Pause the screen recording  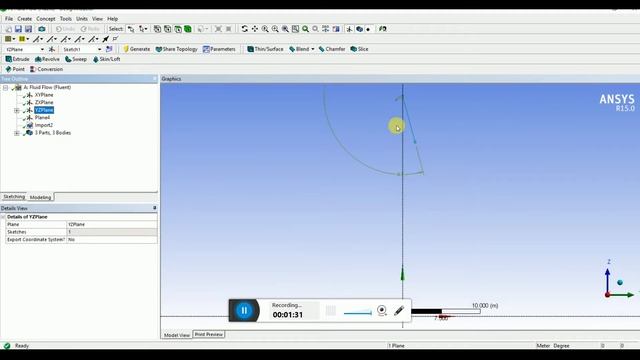click(x=244, y=311)
